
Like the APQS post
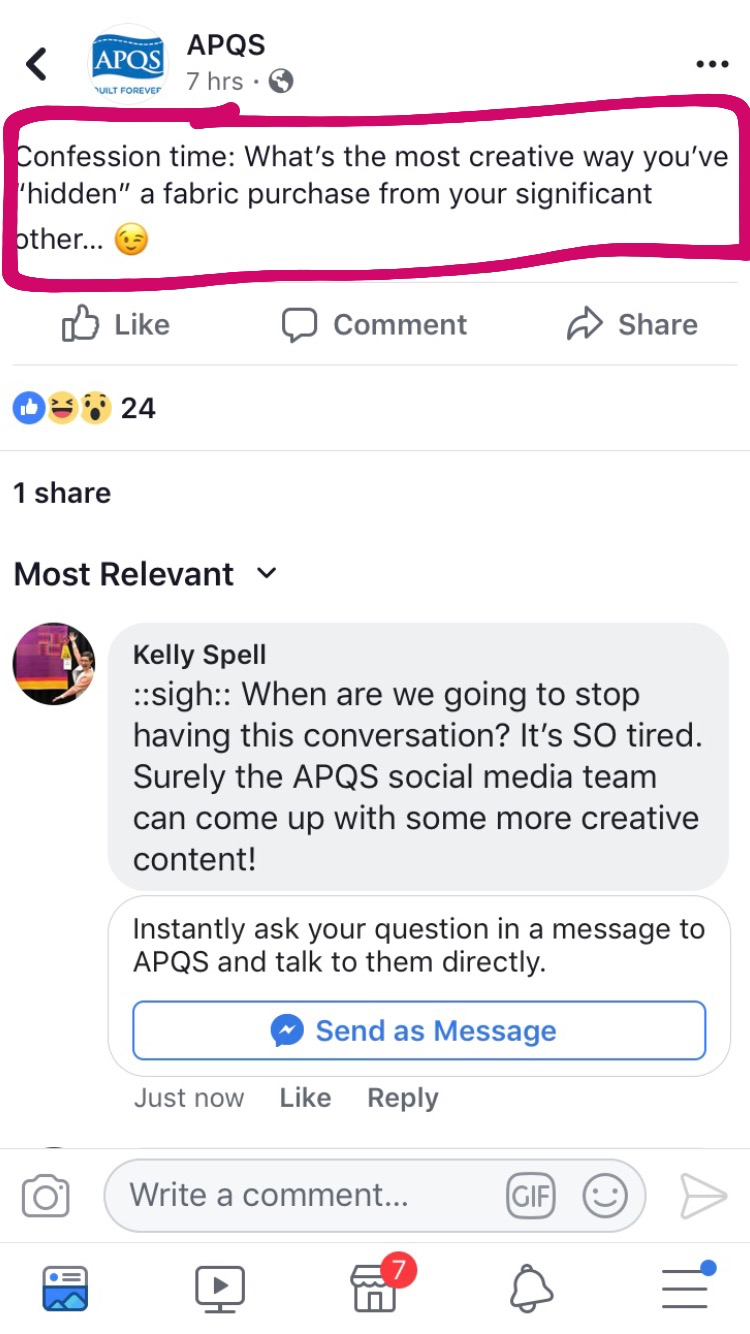point(116,324)
